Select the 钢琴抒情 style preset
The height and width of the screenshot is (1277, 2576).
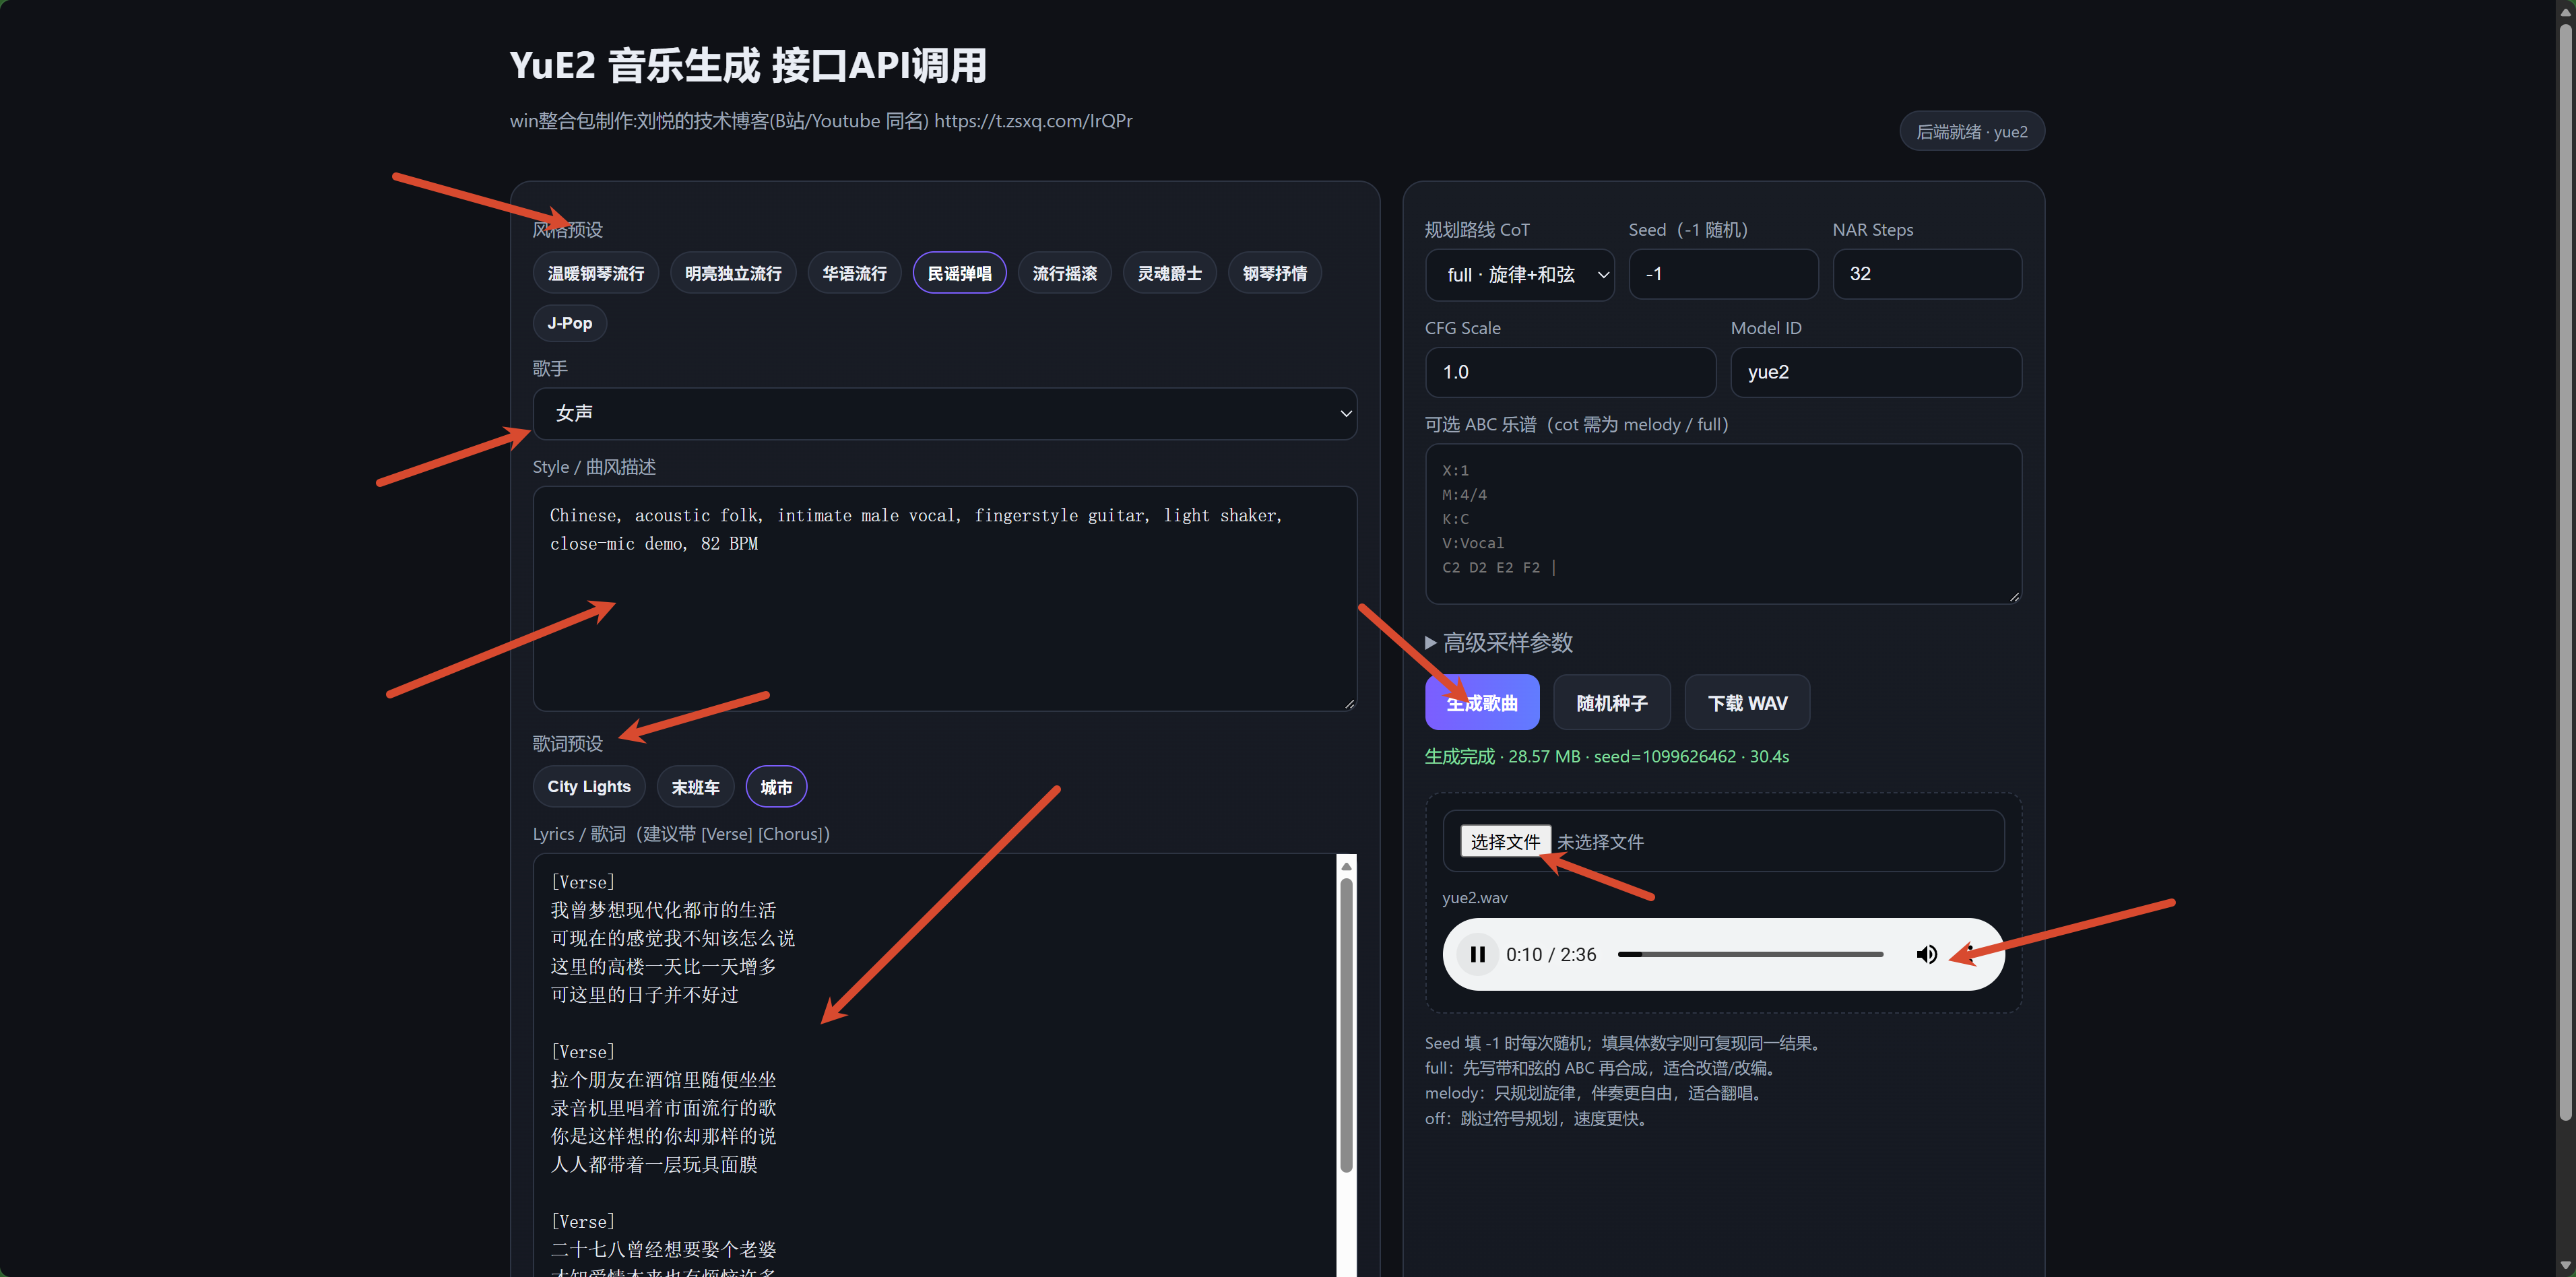click(1274, 273)
